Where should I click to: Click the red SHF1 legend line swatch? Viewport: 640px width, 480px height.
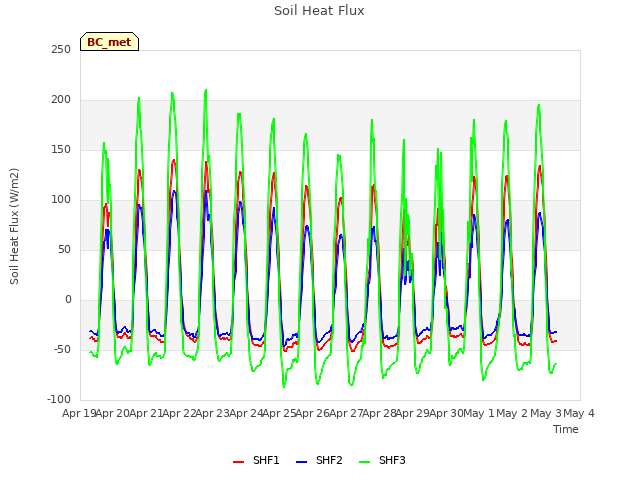point(238,462)
